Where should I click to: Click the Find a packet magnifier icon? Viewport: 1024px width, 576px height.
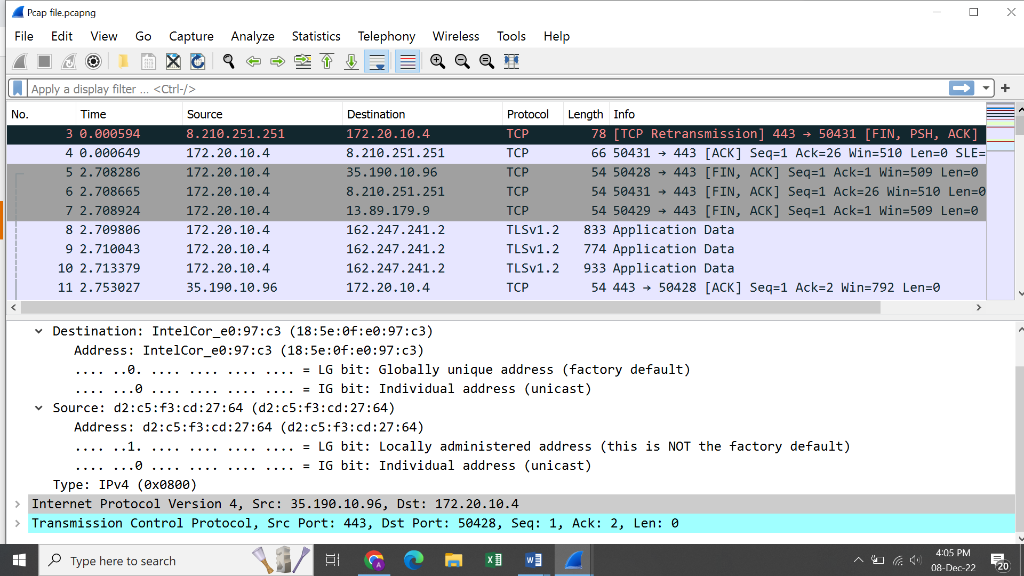(229, 61)
